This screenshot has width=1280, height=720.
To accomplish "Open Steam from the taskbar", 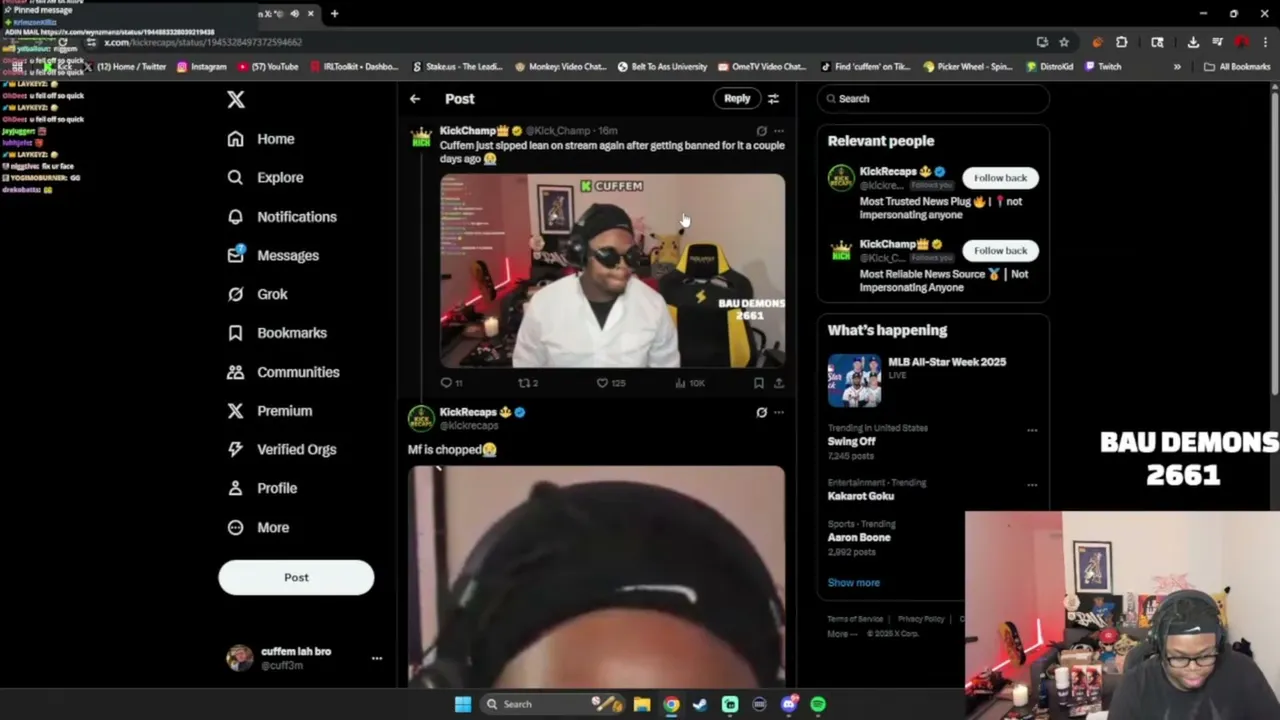I will click(x=700, y=704).
